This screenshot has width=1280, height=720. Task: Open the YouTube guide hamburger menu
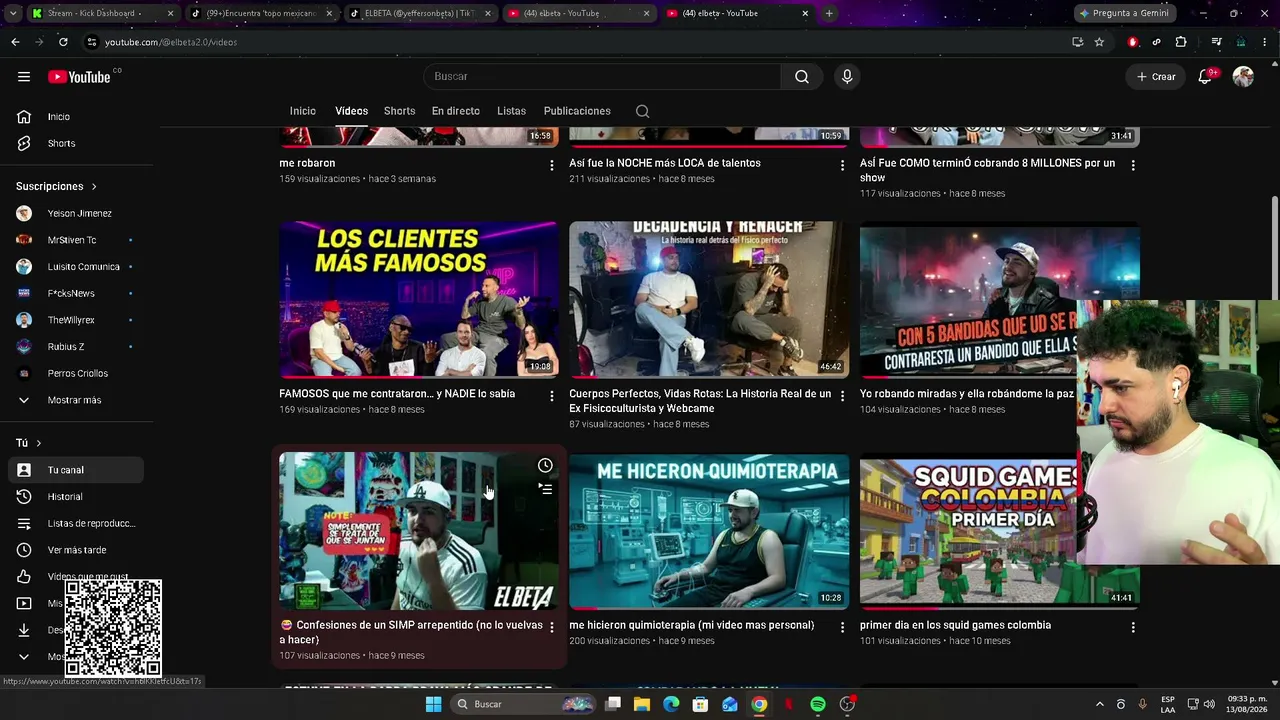tap(24, 77)
